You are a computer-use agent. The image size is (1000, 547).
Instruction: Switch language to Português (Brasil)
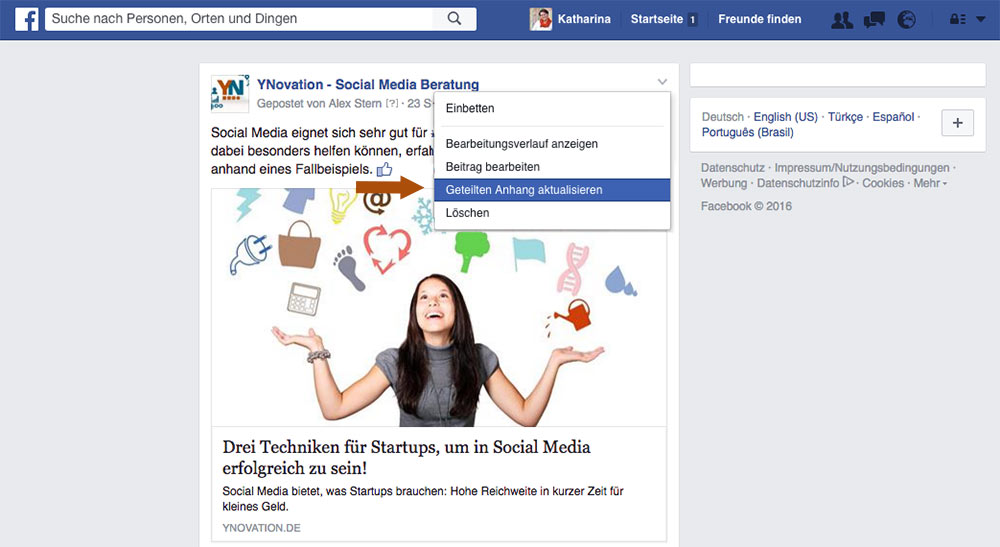(747, 132)
